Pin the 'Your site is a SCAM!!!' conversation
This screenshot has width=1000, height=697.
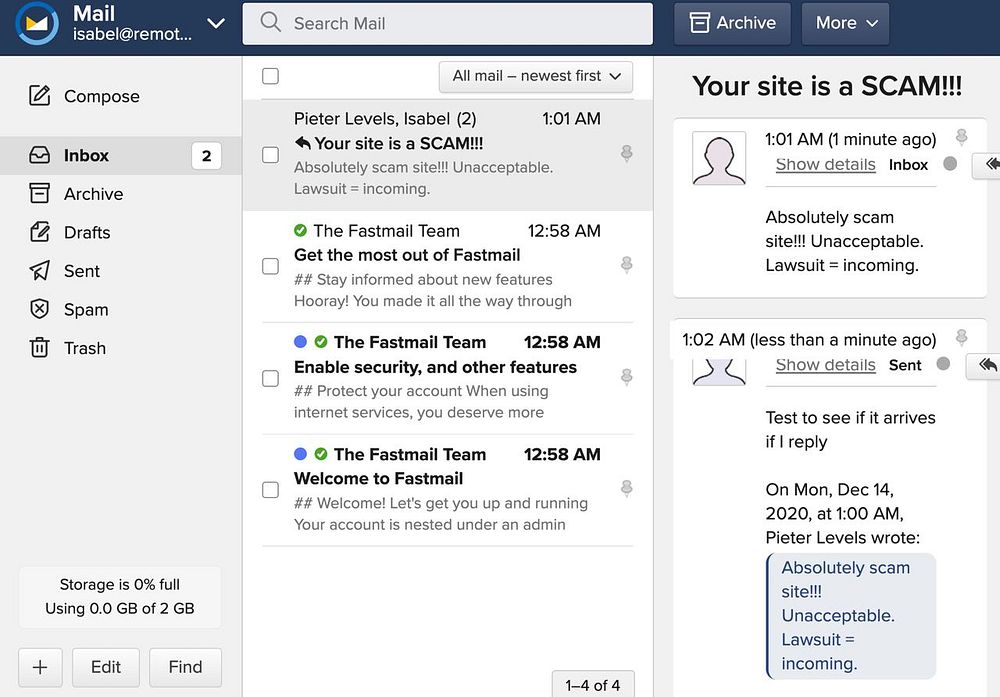(x=627, y=153)
